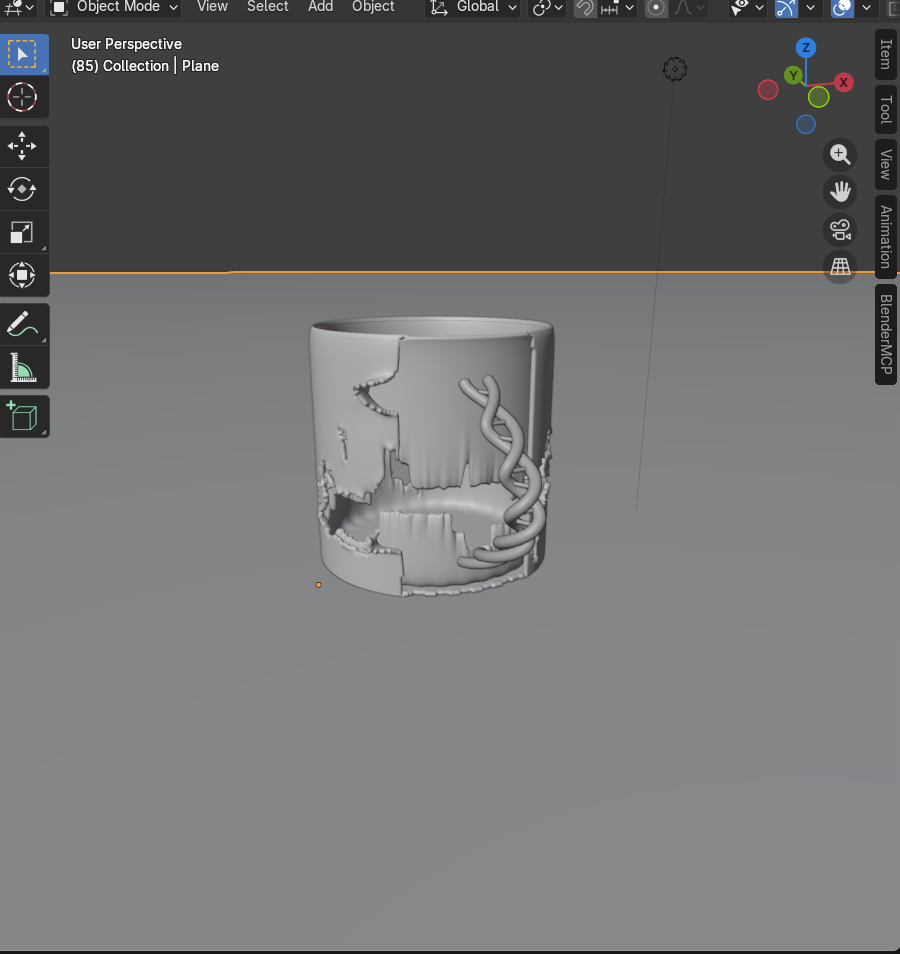Click the Z axis on the navigation gizmo
Image resolution: width=900 pixels, height=954 pixels.
(806, 47)
